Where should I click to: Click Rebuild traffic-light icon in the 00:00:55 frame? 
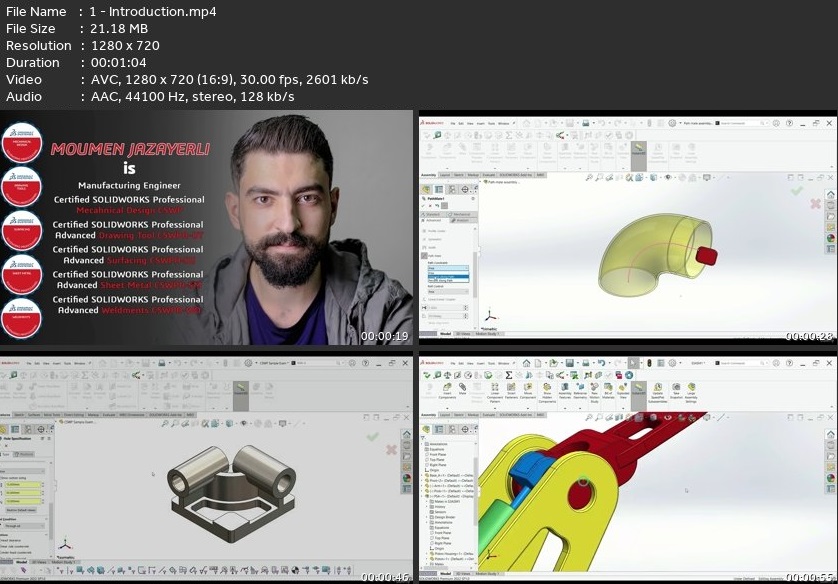click(649, 363)
